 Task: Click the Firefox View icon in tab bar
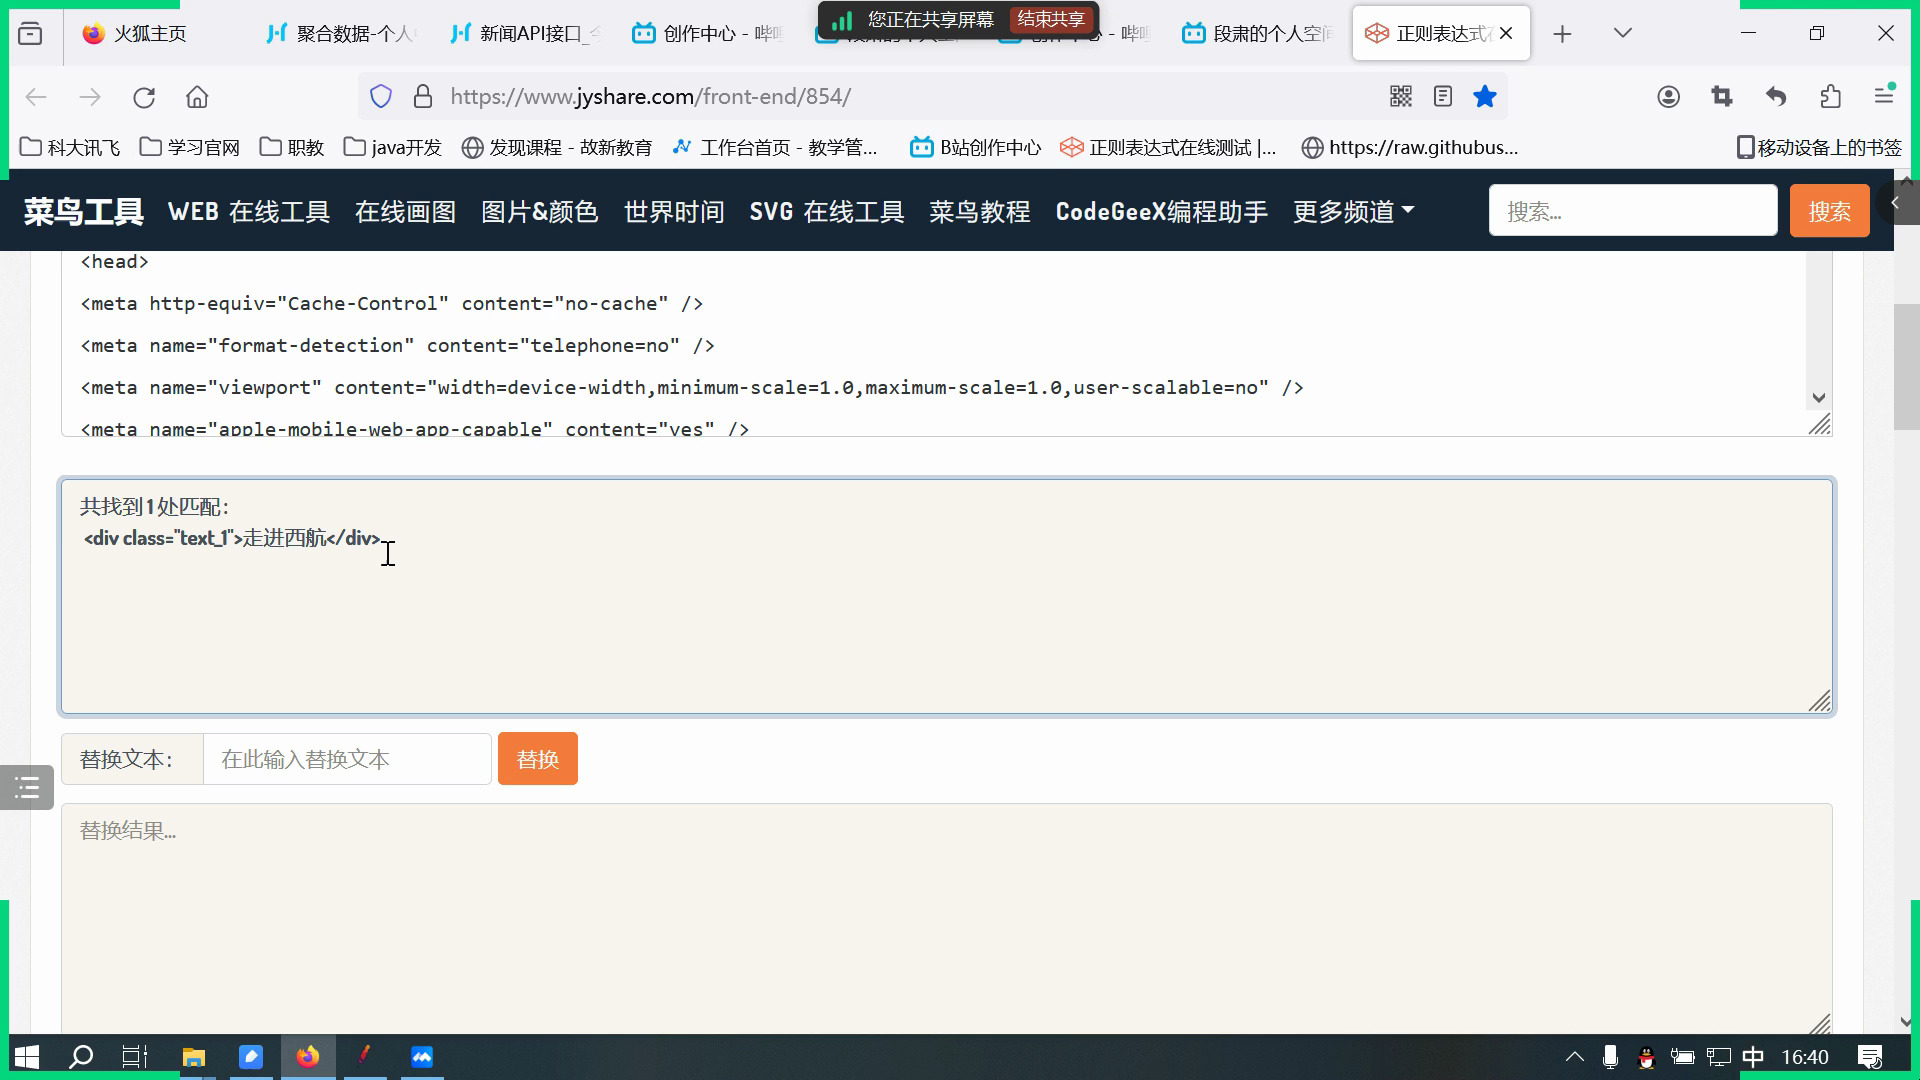30,34
